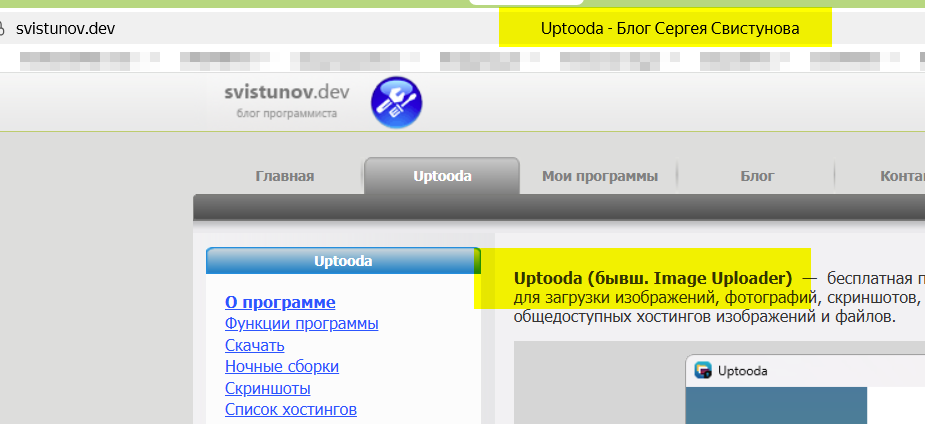Open the О программе sidebar link
This screenshot has height=424, width=925.
click(x=280, y=303)
